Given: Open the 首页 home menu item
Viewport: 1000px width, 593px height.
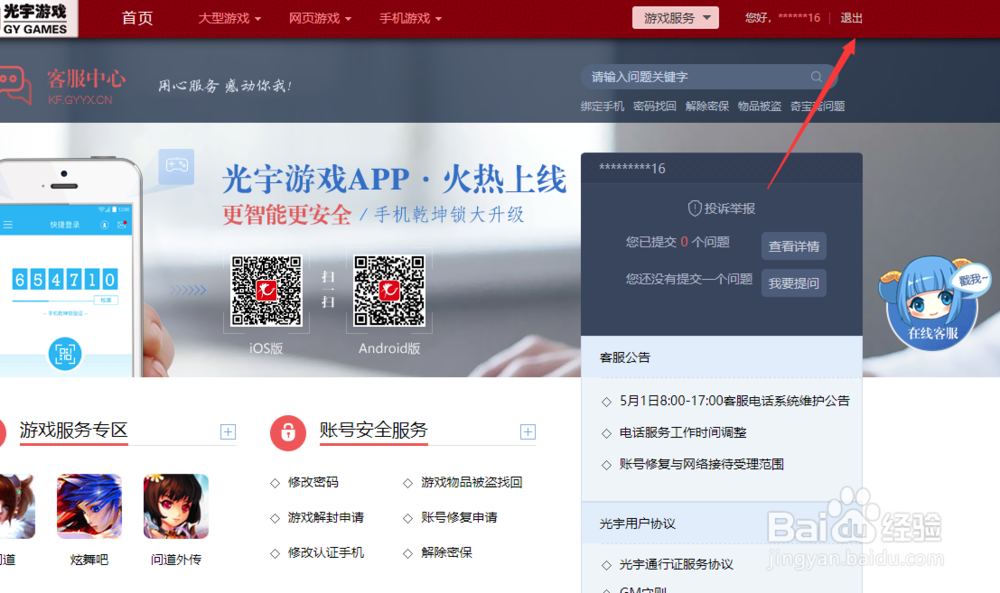Looking at the screenshot, I should (137, 18).
